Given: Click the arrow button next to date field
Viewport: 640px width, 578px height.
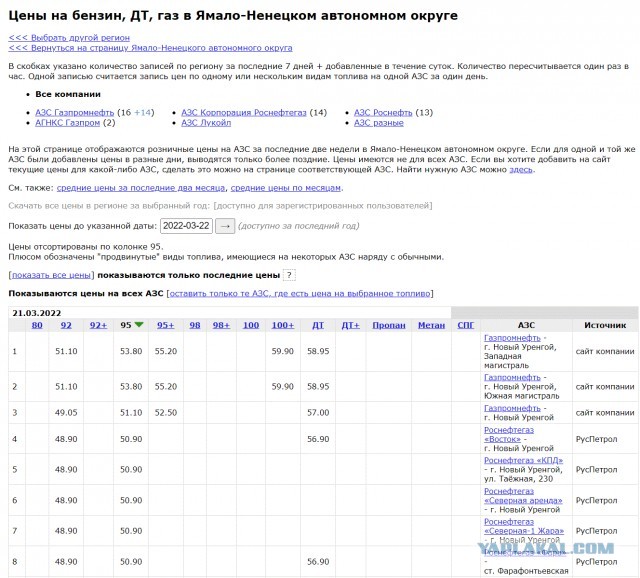Looking at the screenshot, I should [225, 226].
